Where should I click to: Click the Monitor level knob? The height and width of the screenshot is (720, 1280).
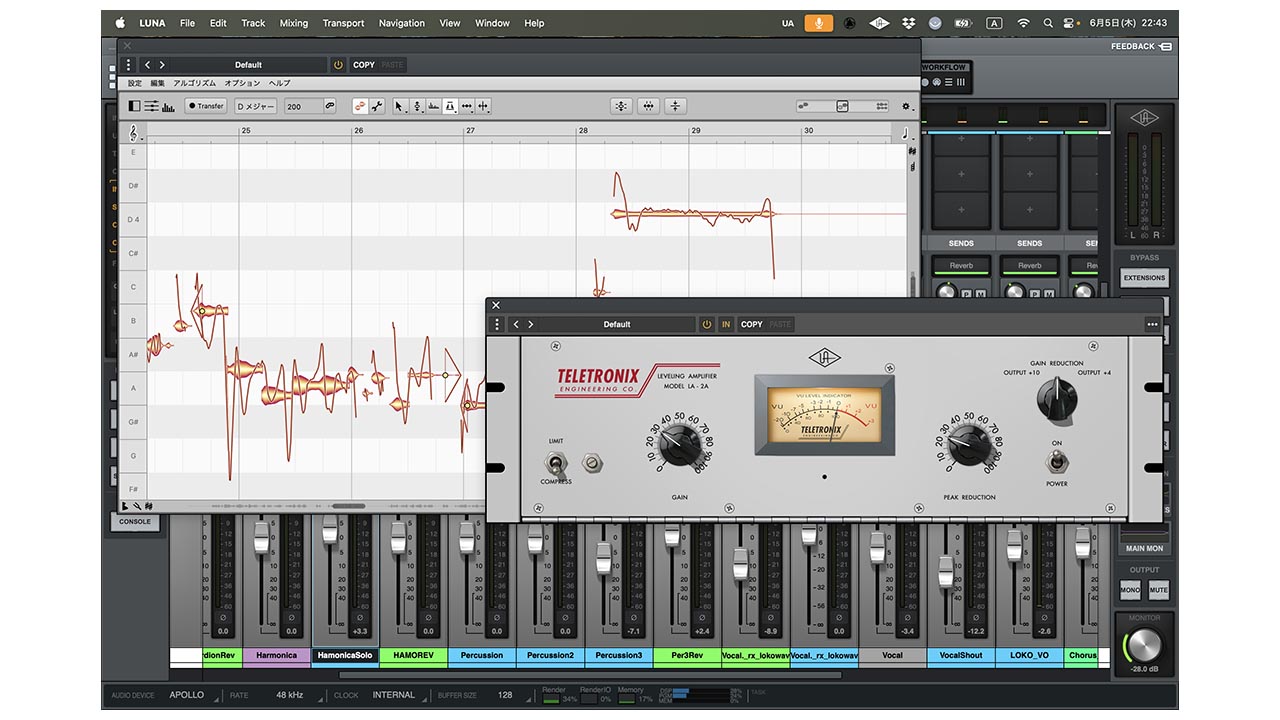pyautogui.click(x=1145, y=645)
